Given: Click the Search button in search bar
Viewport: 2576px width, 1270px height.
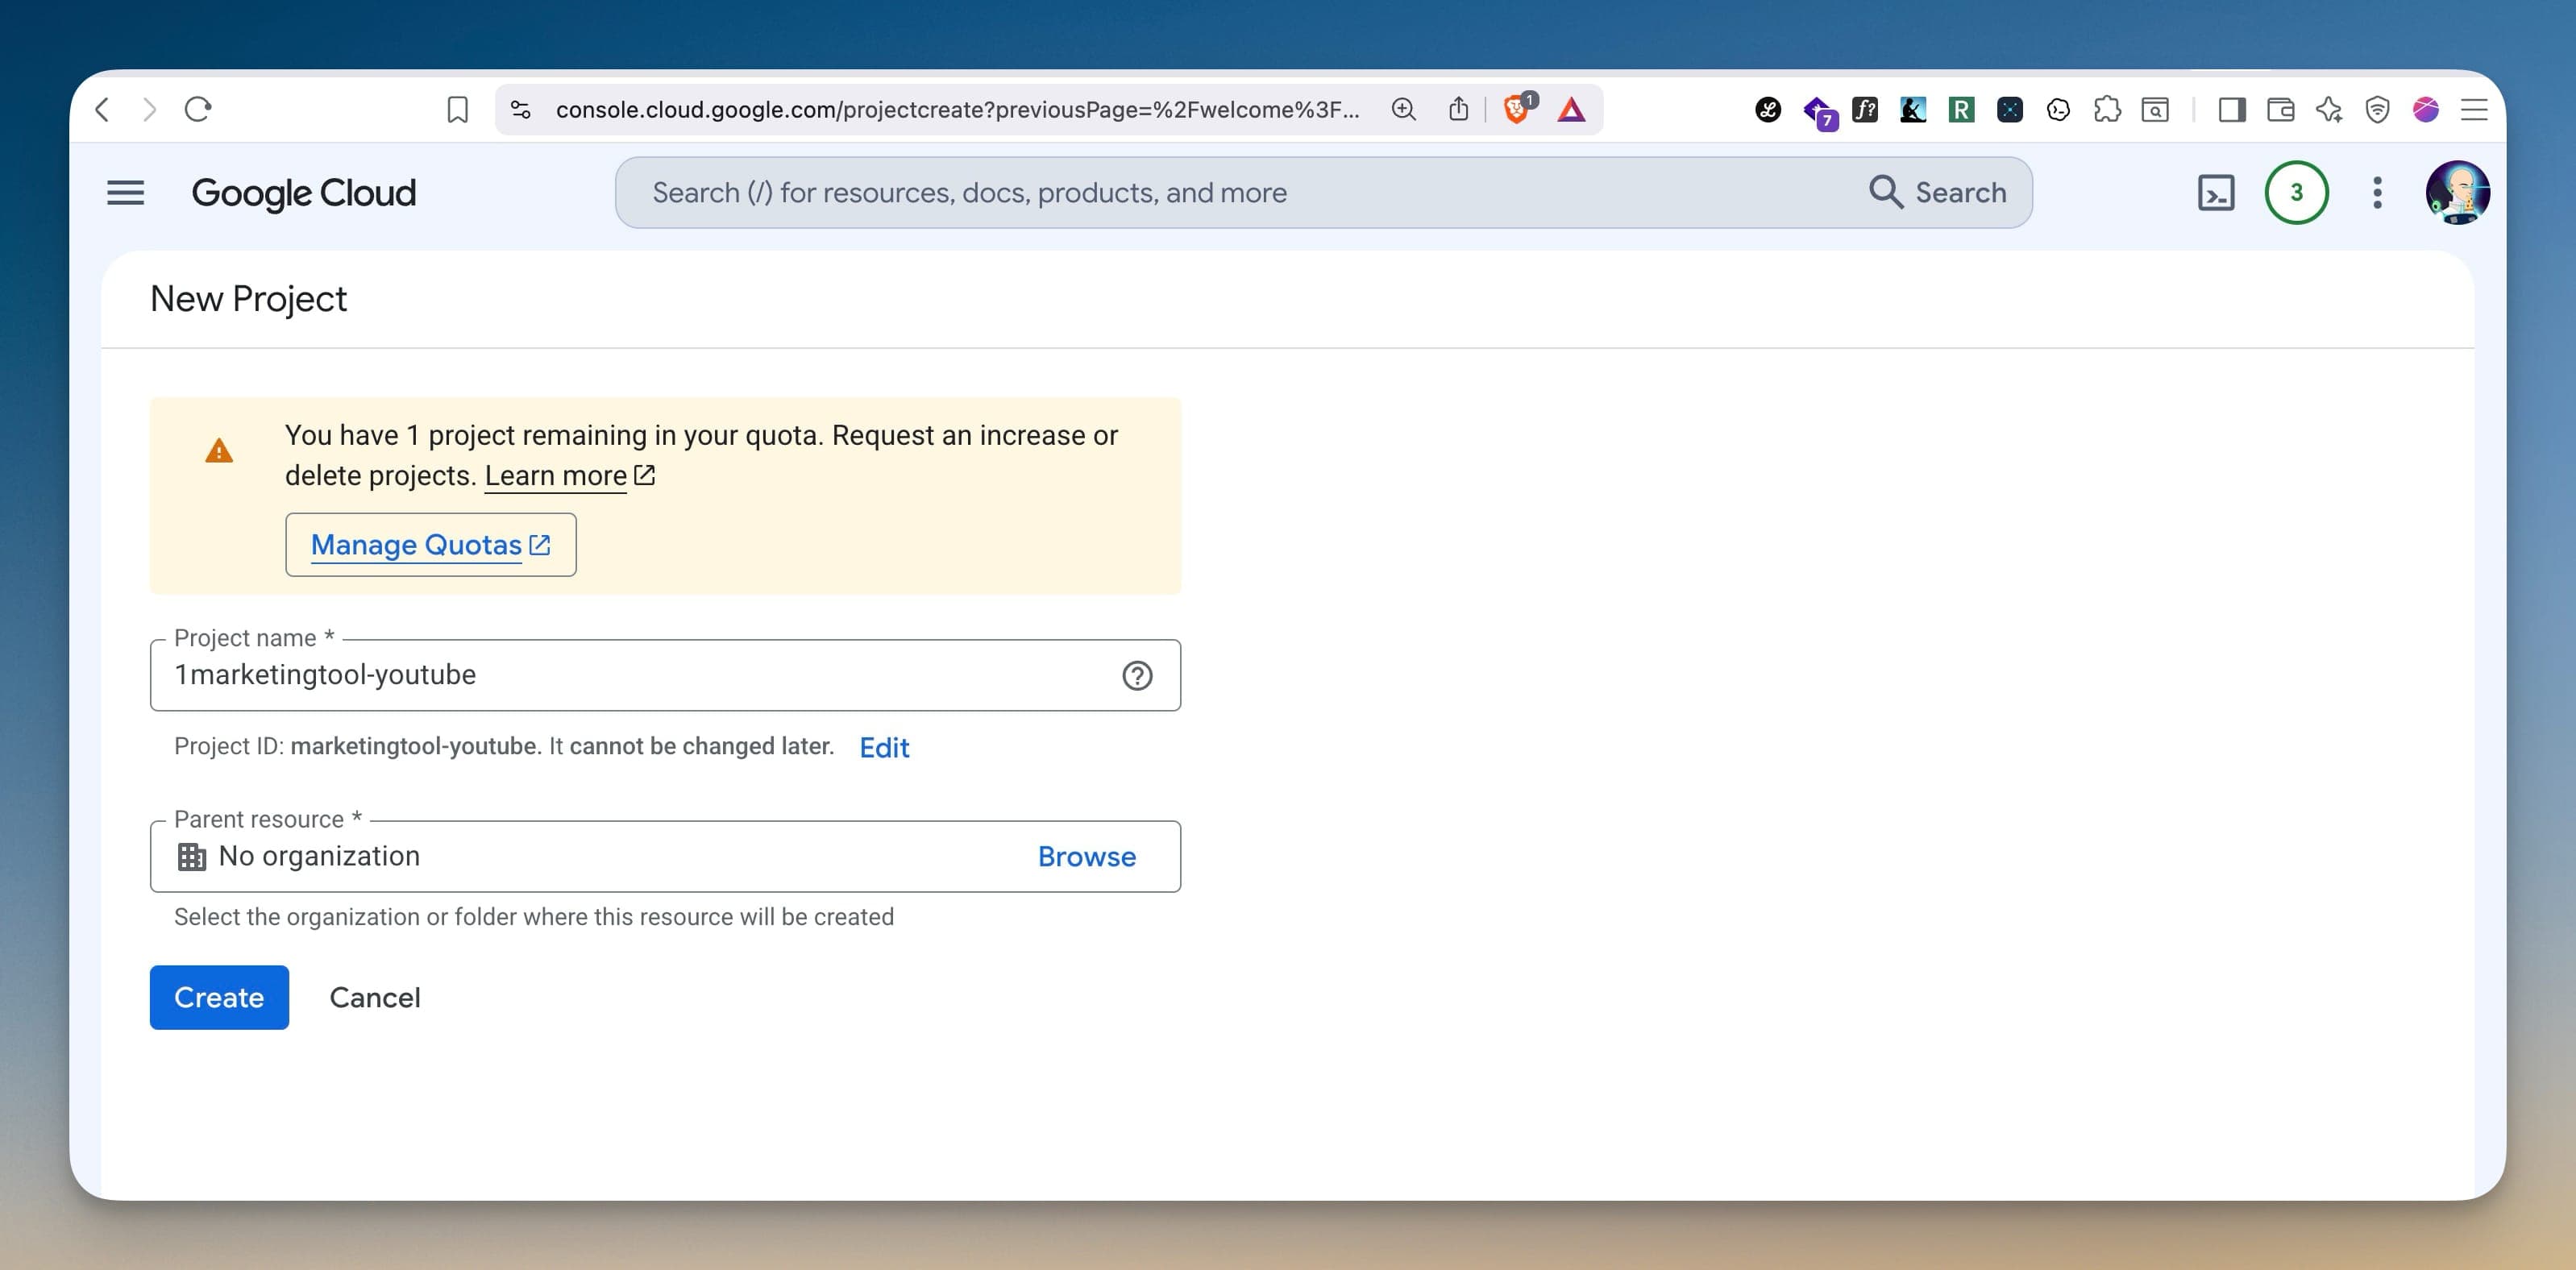Looking at the screenshot, I should click(x=1937, y=192).
